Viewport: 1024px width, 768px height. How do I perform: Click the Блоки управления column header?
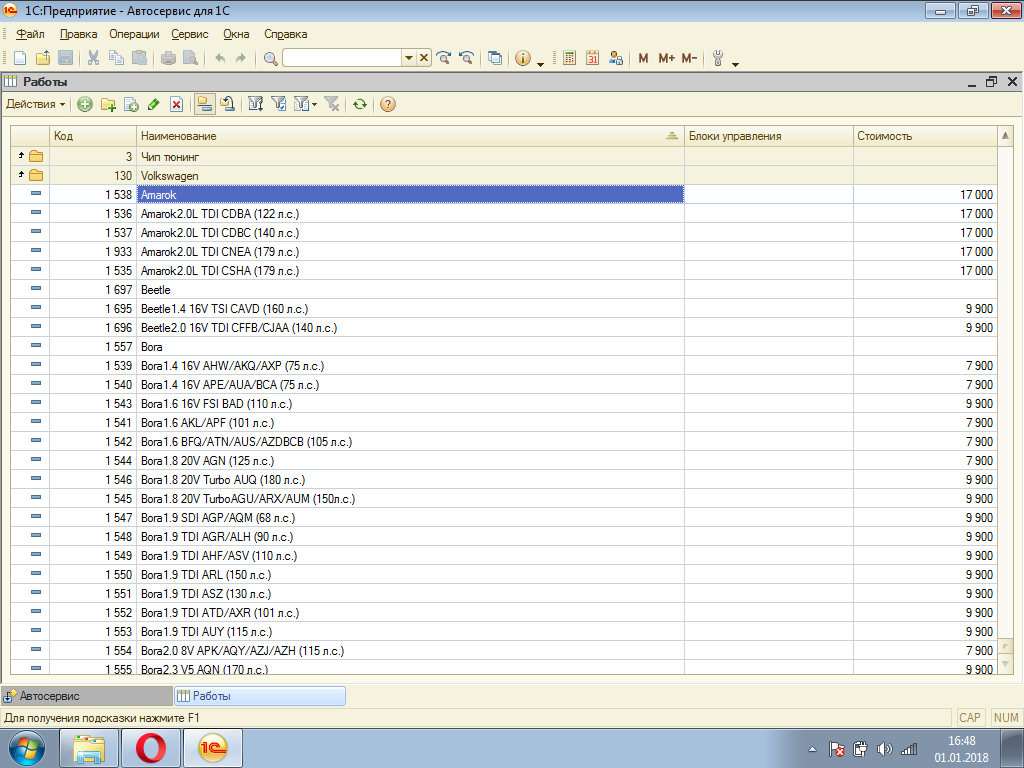(769, 136)
